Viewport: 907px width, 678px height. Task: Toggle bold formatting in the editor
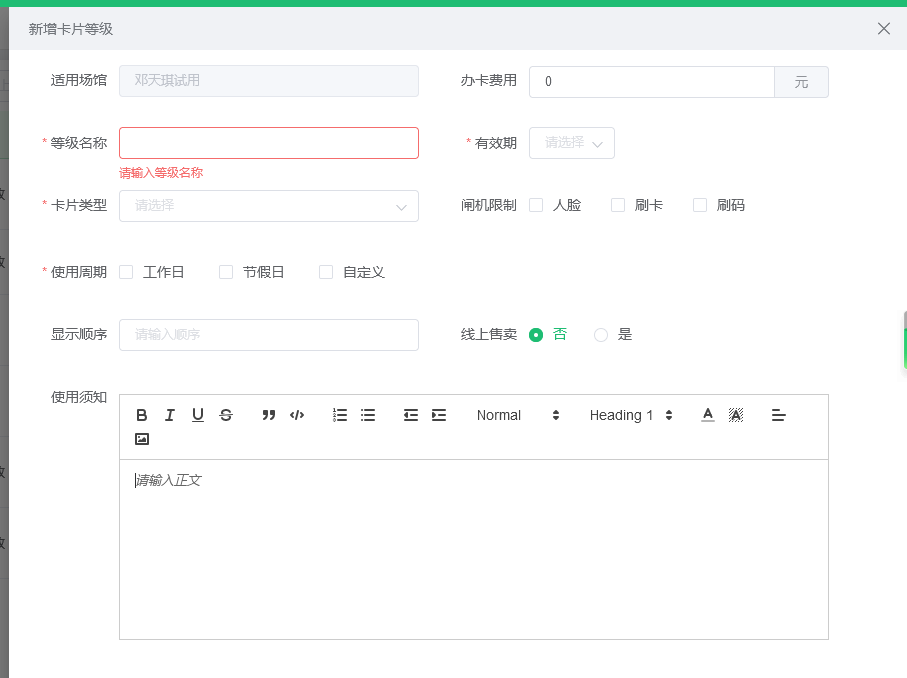(141, 415)
